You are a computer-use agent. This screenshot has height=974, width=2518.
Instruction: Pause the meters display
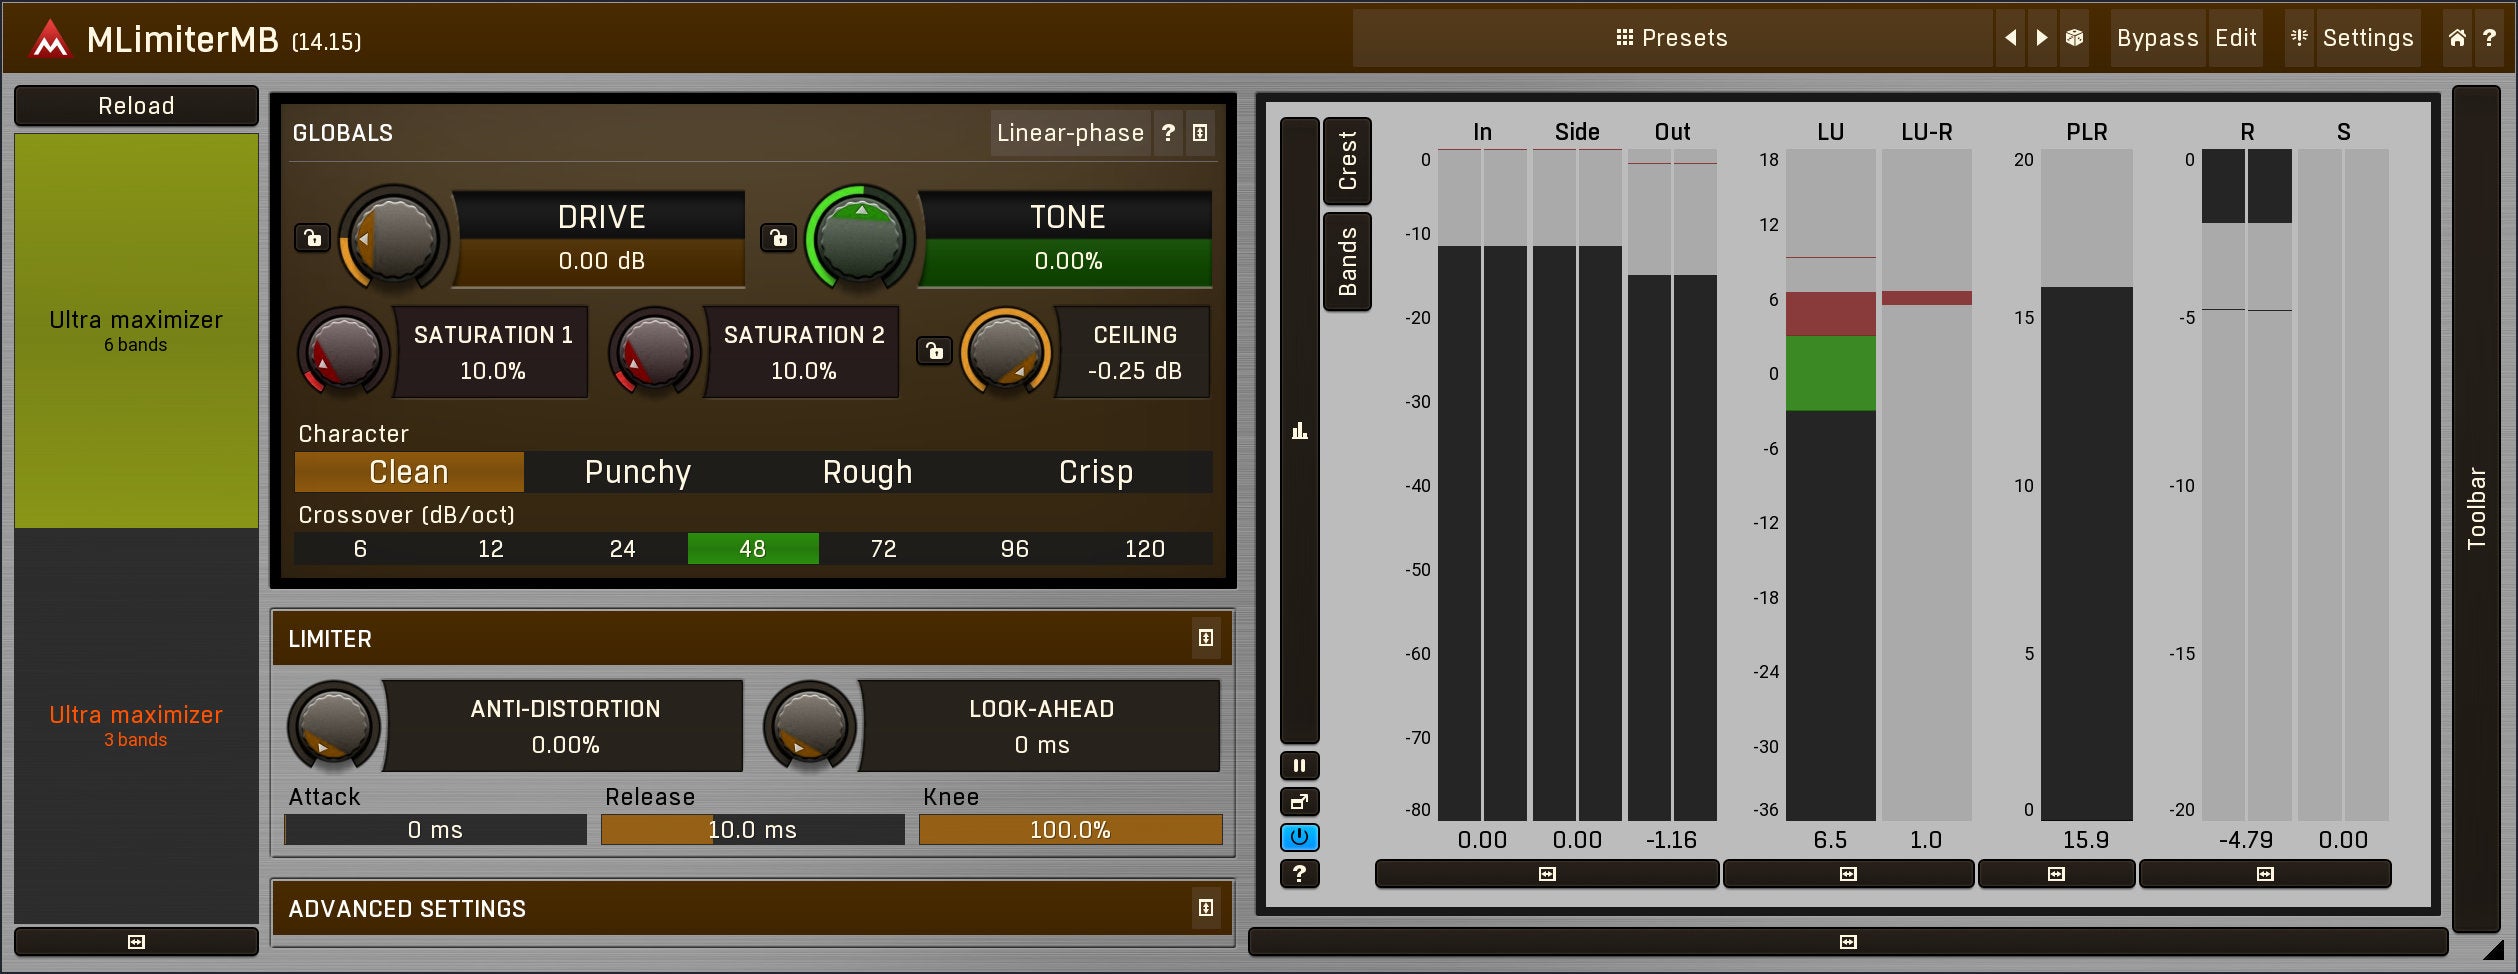point(1299,766)
